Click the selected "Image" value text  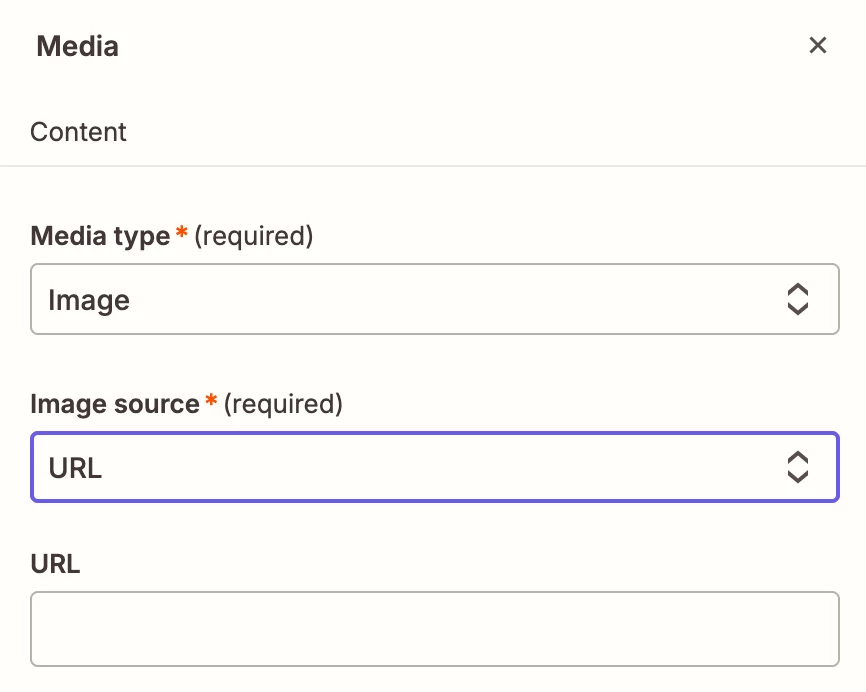[x=89, y=300]
